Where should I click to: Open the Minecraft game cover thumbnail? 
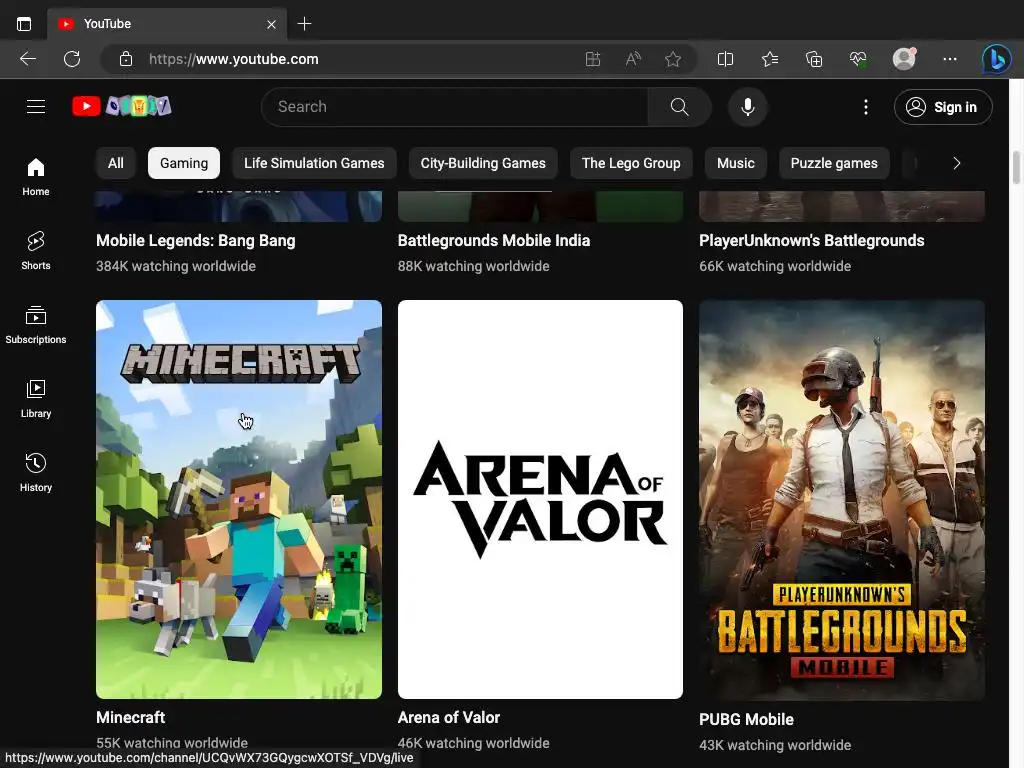pyautogui.click(x=239, y=500)
